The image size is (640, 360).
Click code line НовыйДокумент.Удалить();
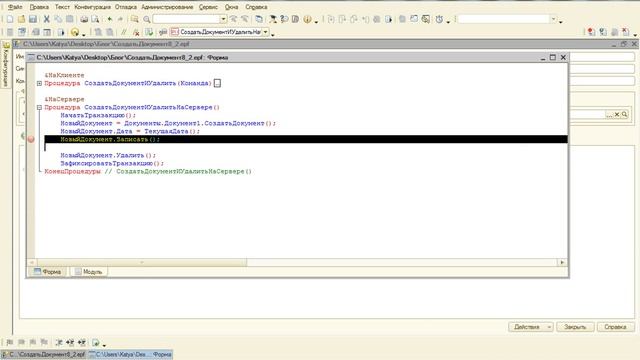pyautogui.click(x=108, y=156)
